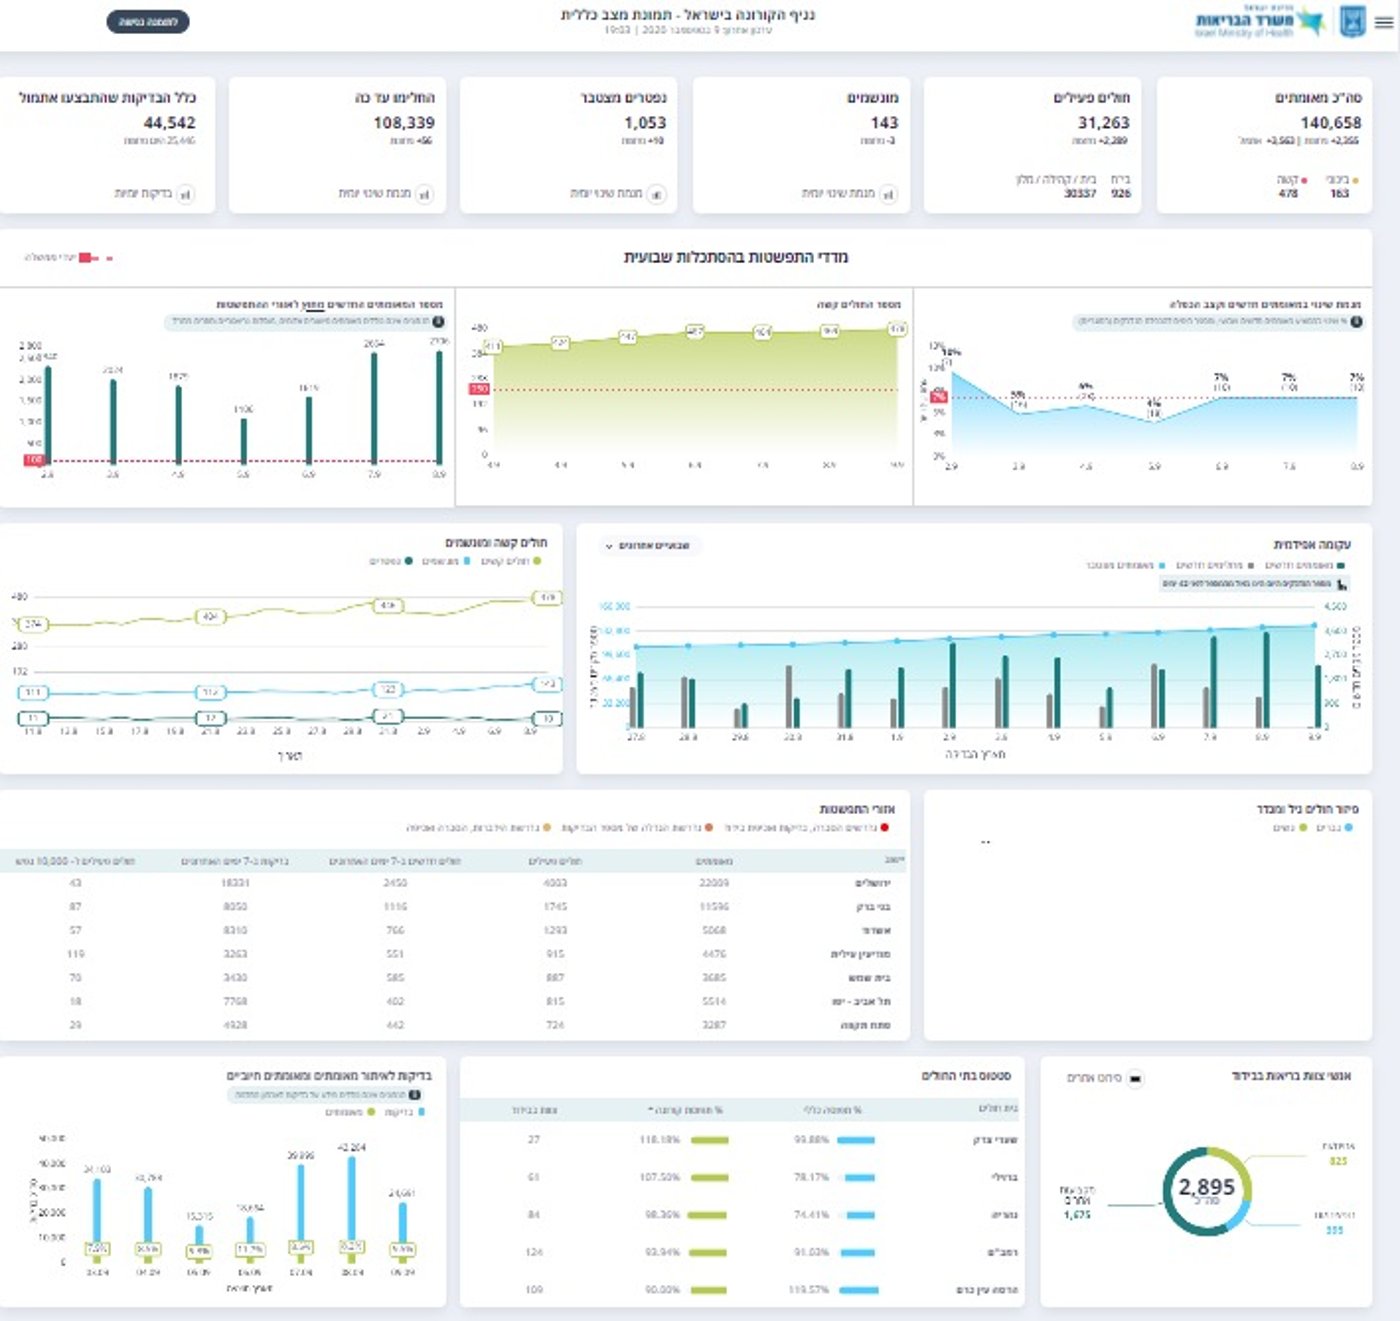Select the 163 moderate count in confirmed card
Screen dimensions: 1400x1321
pos(1339,193)
